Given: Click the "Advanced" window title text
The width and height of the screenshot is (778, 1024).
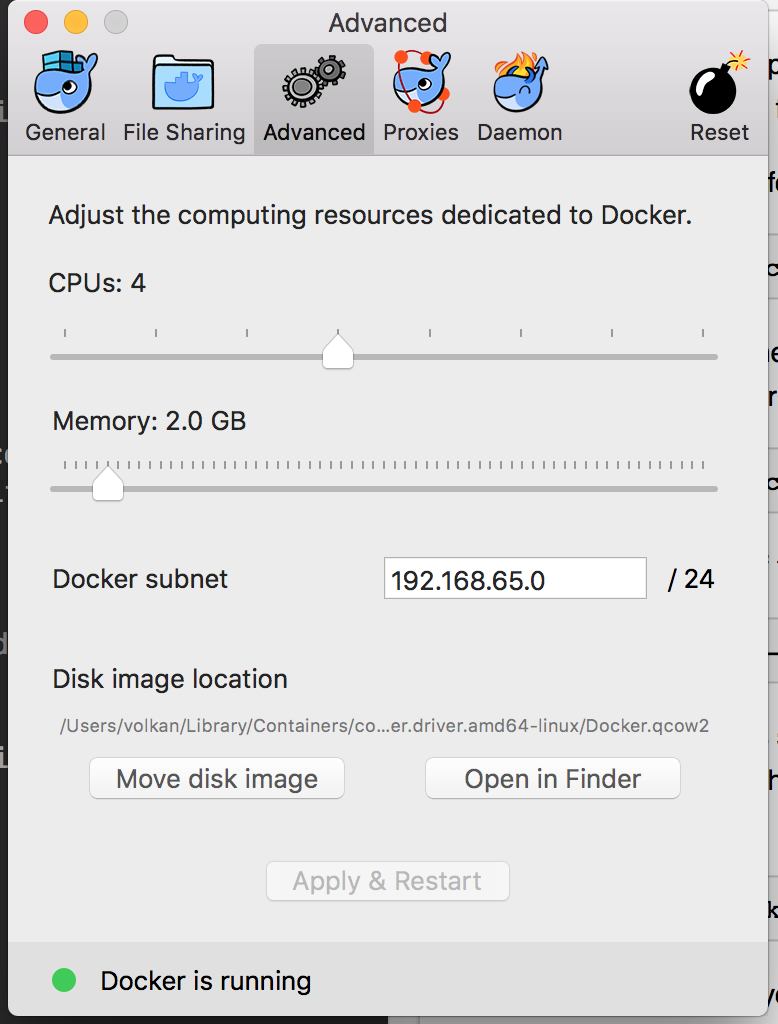Looking at the screenshot, I should [388, 22].
